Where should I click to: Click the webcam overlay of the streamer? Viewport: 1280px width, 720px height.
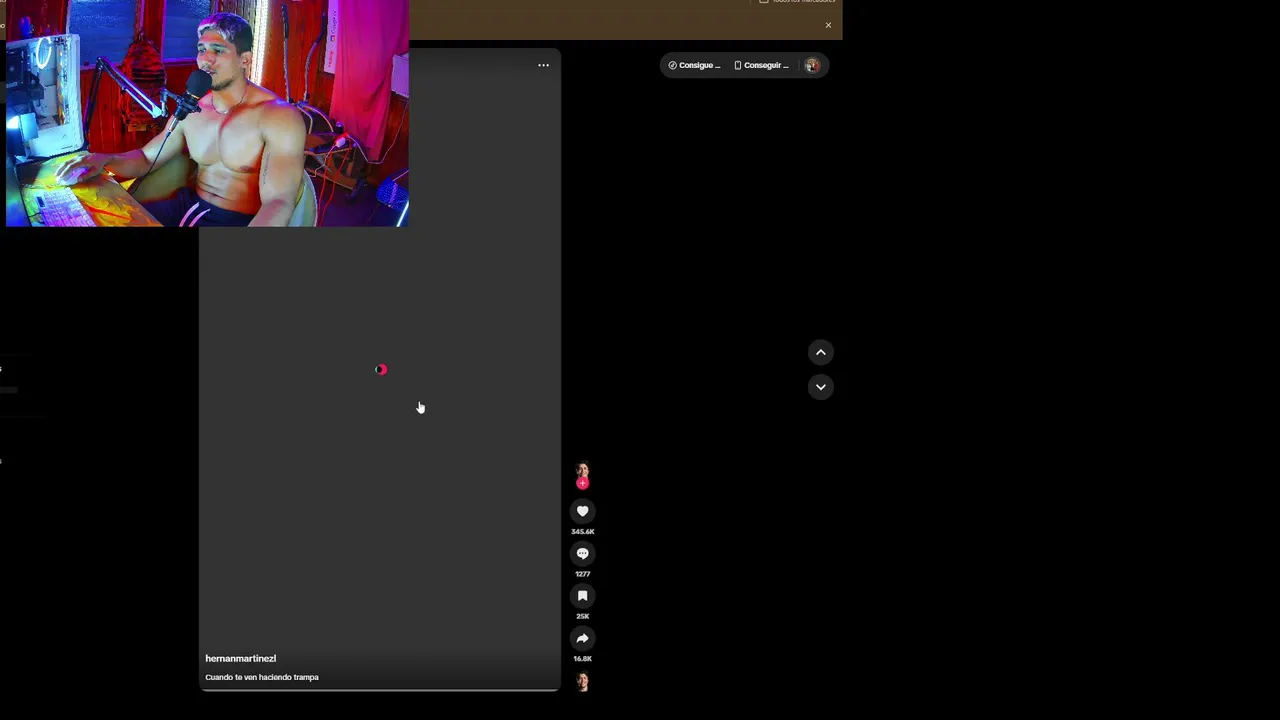pyautogui.click(x=207, y=113)
